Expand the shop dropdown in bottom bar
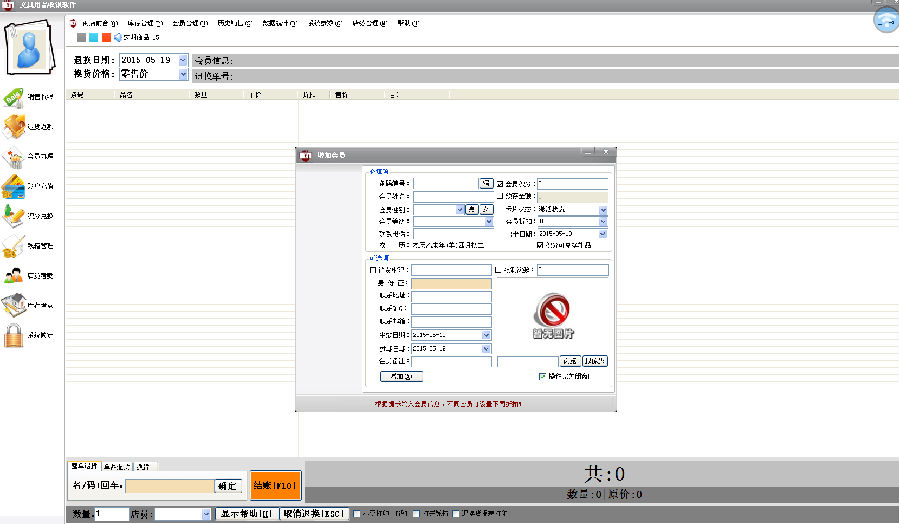This screenshot has width=899, height=524. pos(206,514)
